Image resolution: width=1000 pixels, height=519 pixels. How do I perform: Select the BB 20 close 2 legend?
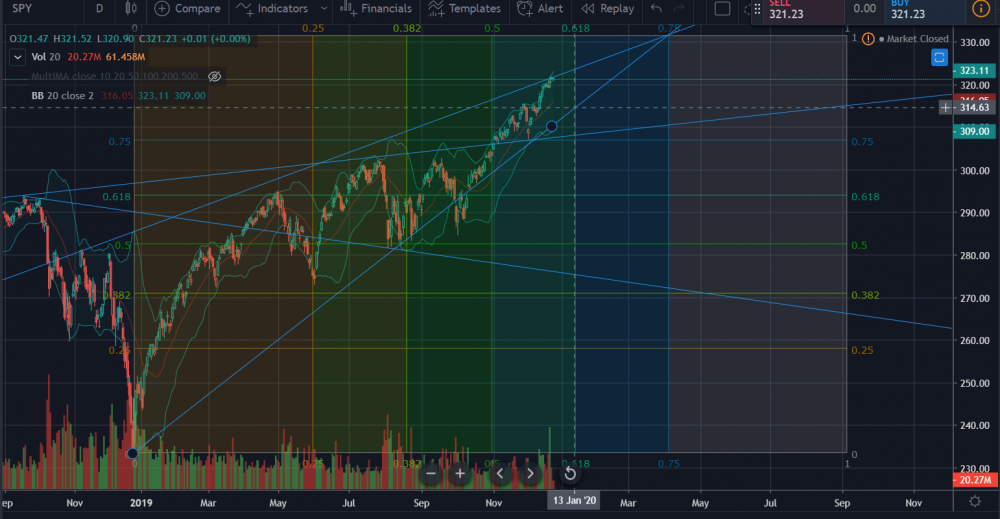[62, 96]
